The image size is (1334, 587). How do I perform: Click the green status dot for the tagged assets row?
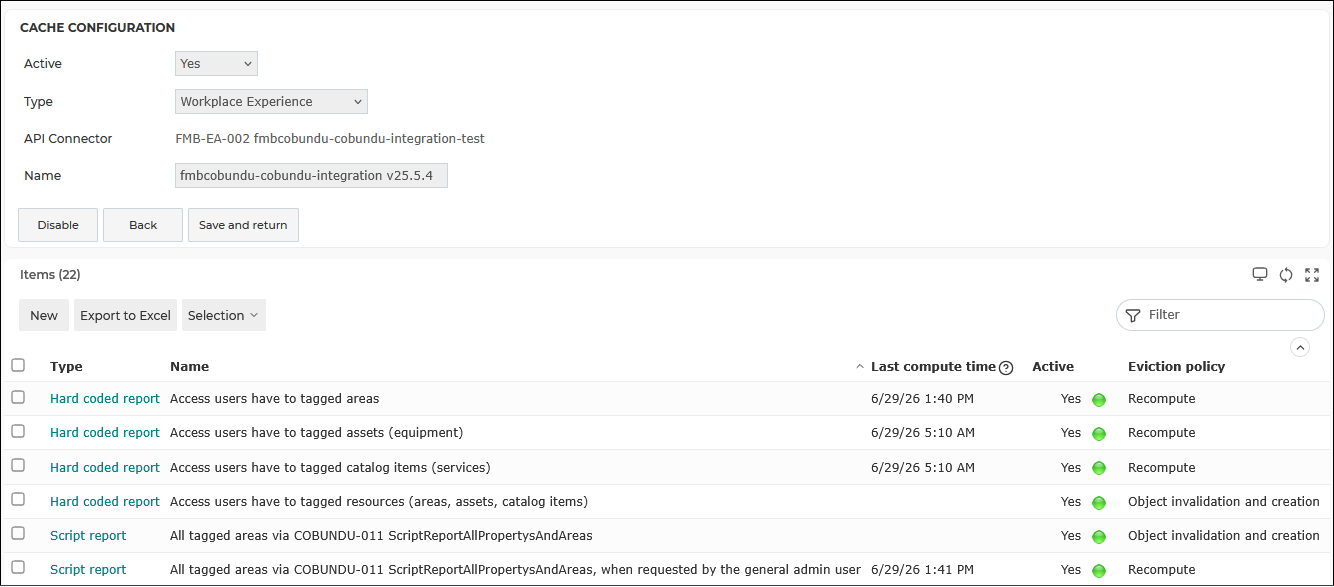1099,434
